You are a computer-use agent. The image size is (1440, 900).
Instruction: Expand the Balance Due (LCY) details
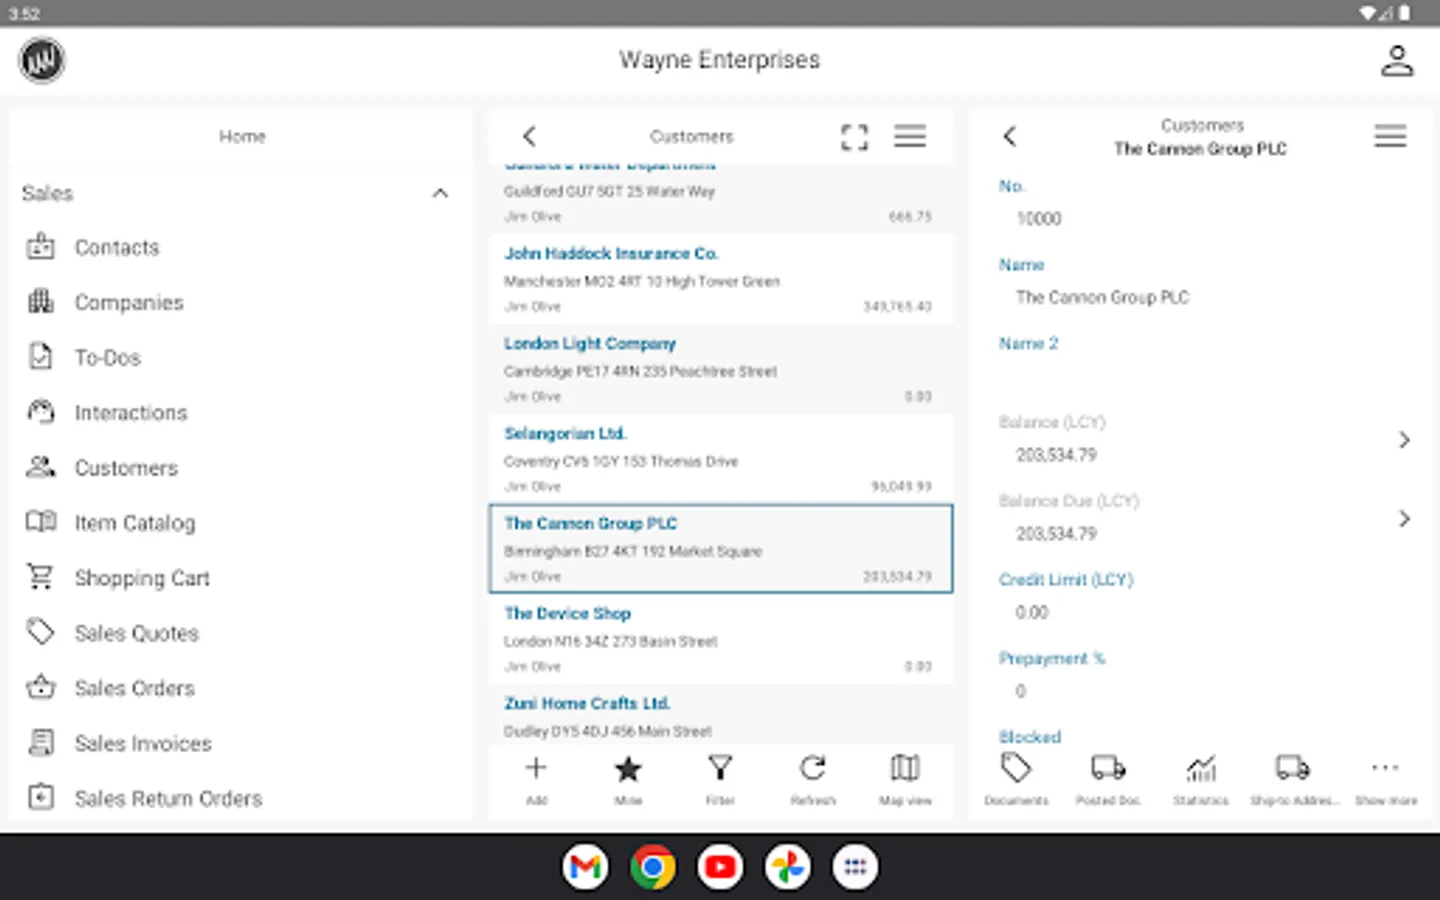[1404, 519]
